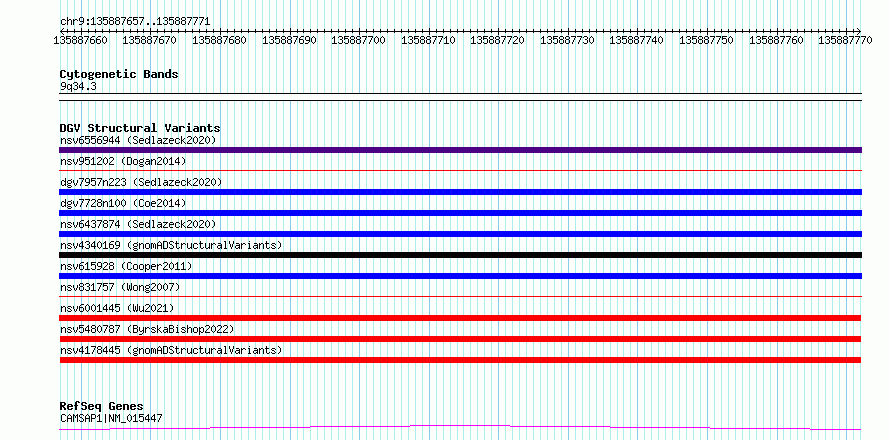
Task: Click the 135887700 ruler tick label
Action: pyautogui.click(x=359, y=40)
